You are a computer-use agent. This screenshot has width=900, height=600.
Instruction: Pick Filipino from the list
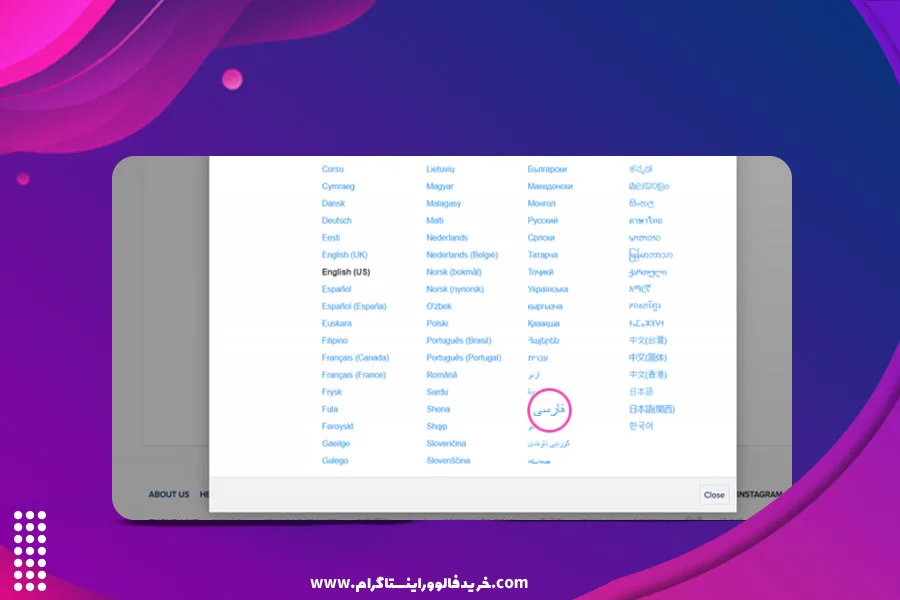335,340
